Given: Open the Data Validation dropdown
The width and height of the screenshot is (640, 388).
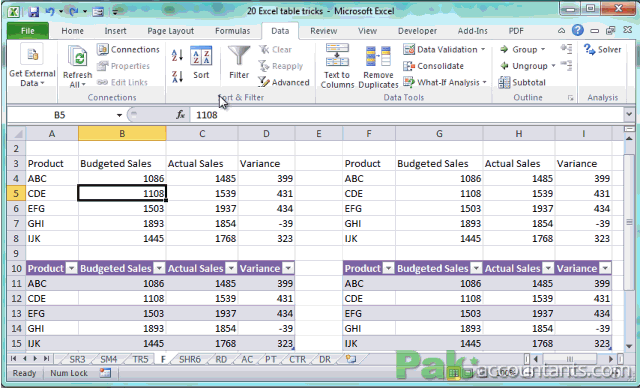Looking at the screenshot, I should coord(444,49).
